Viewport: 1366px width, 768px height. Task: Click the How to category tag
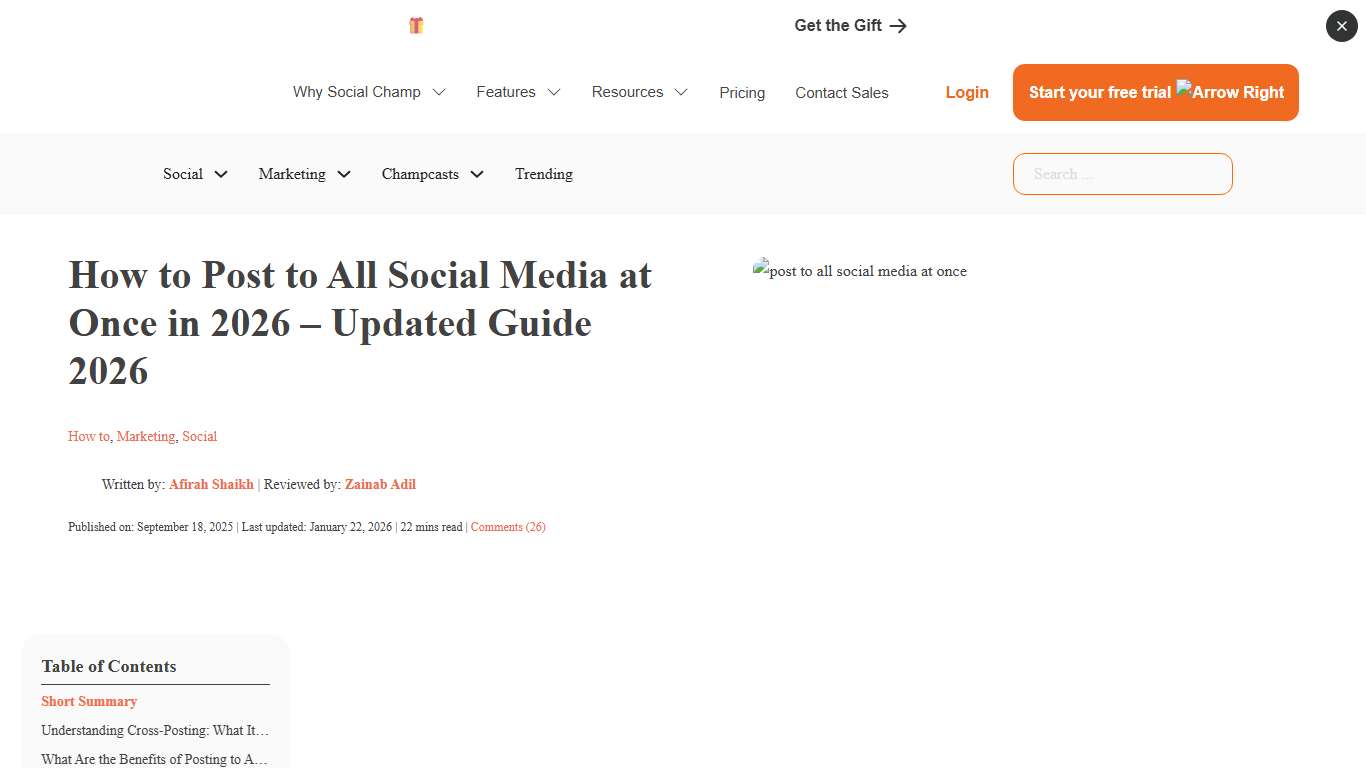tap(88, 436)
